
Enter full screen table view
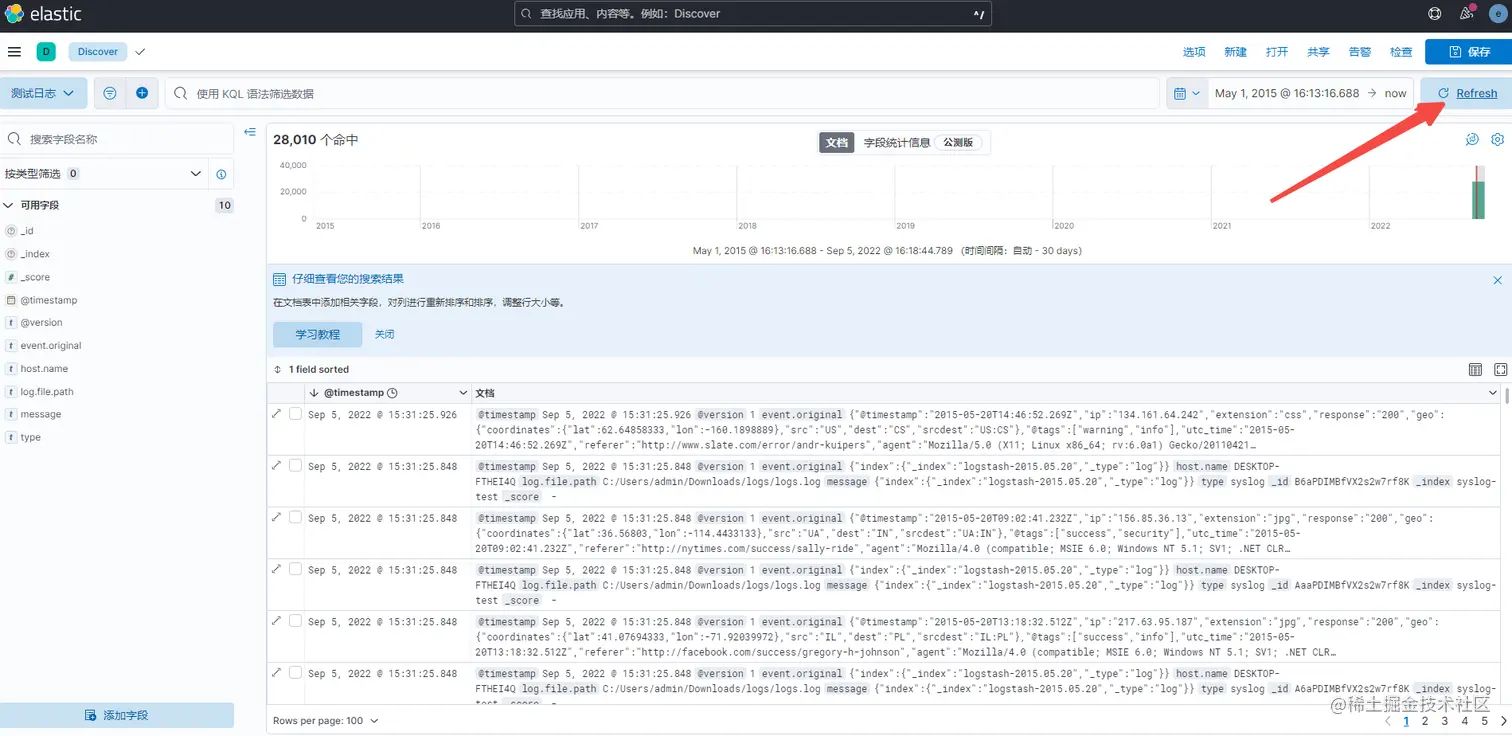pos(1500,370)
